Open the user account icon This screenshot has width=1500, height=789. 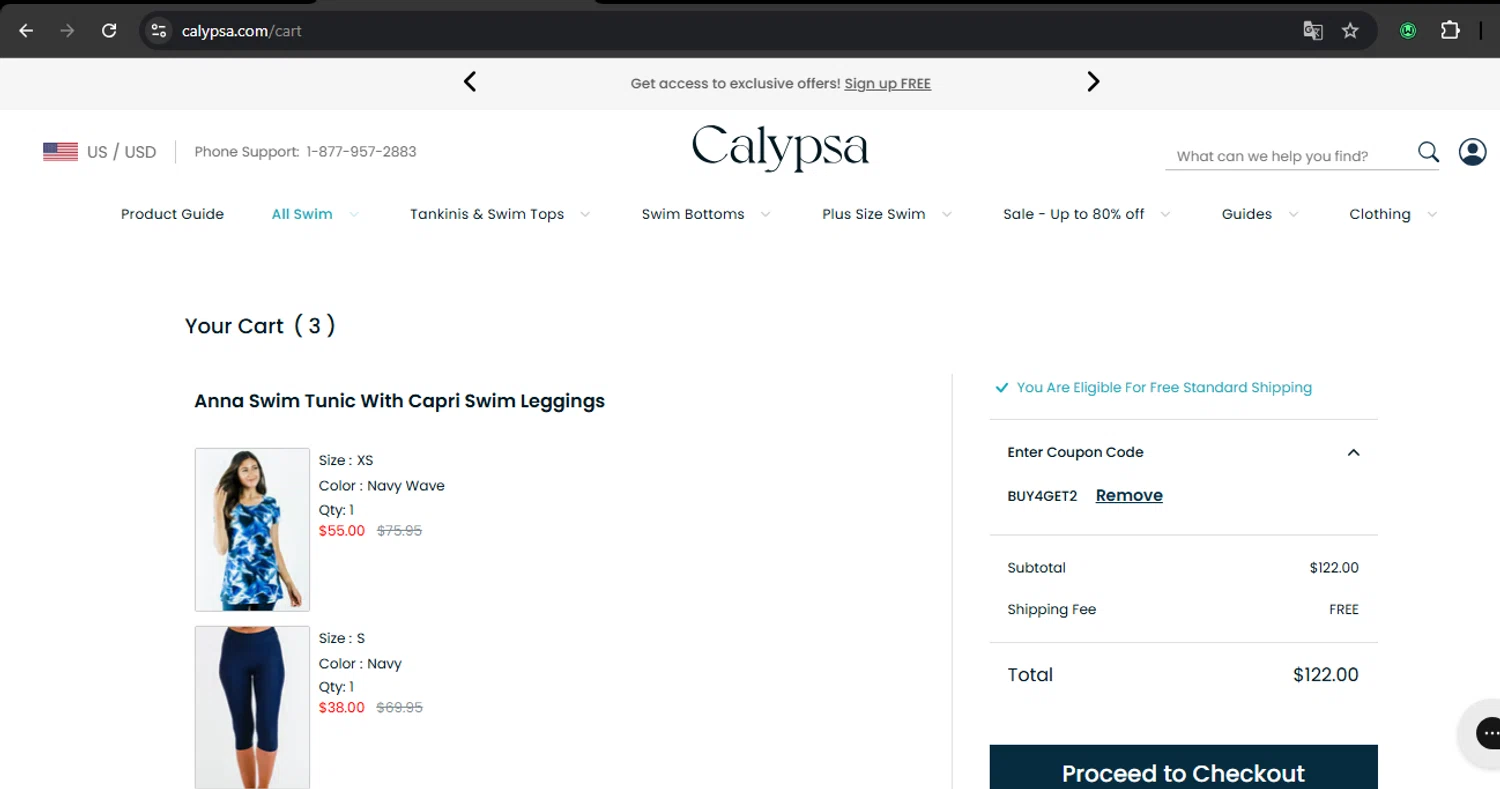click(1472, 152)
